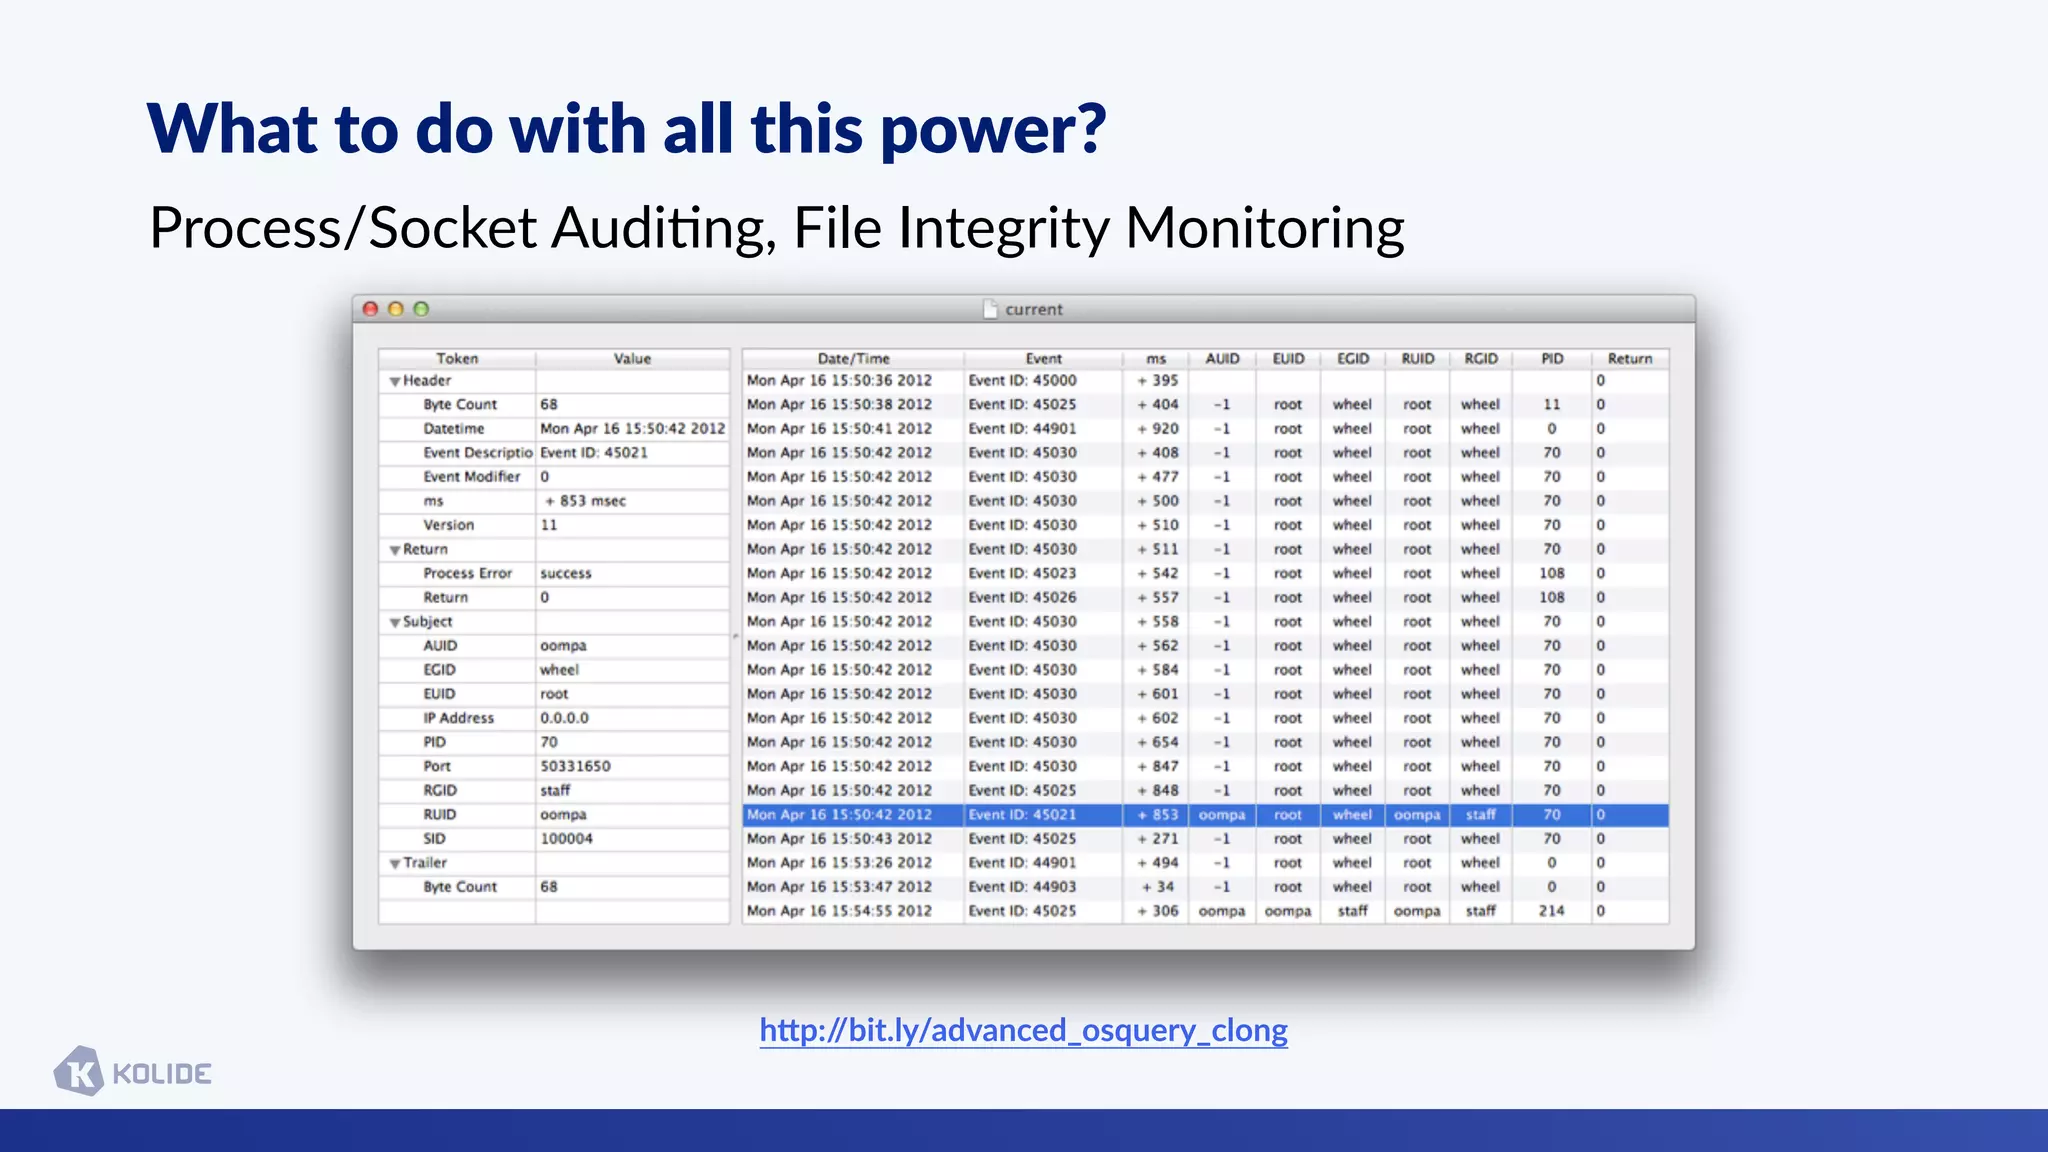Click the staff value in RGID row
The height and width of the screenshot is (1152, 2048).
555,791
